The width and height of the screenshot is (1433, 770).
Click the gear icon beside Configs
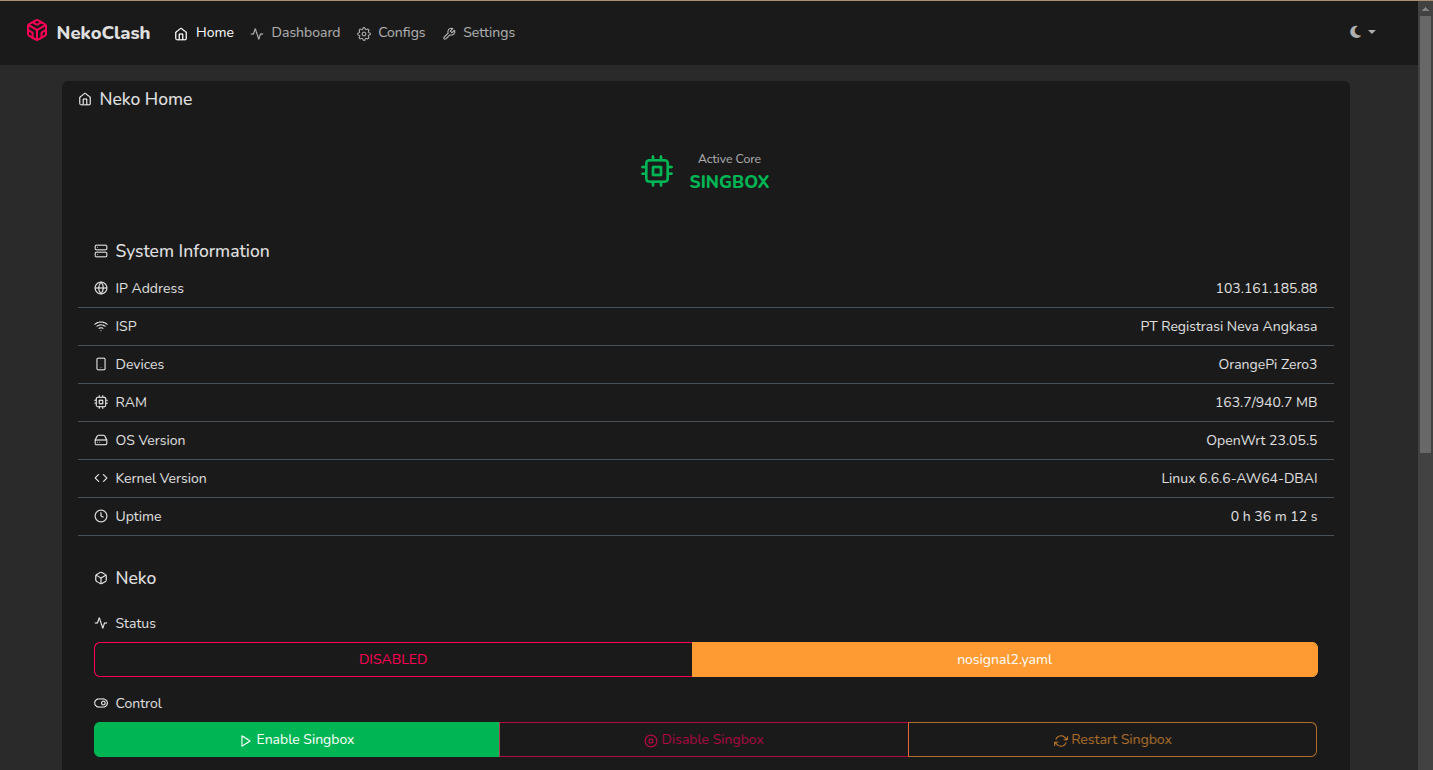[x=364, y=33]
